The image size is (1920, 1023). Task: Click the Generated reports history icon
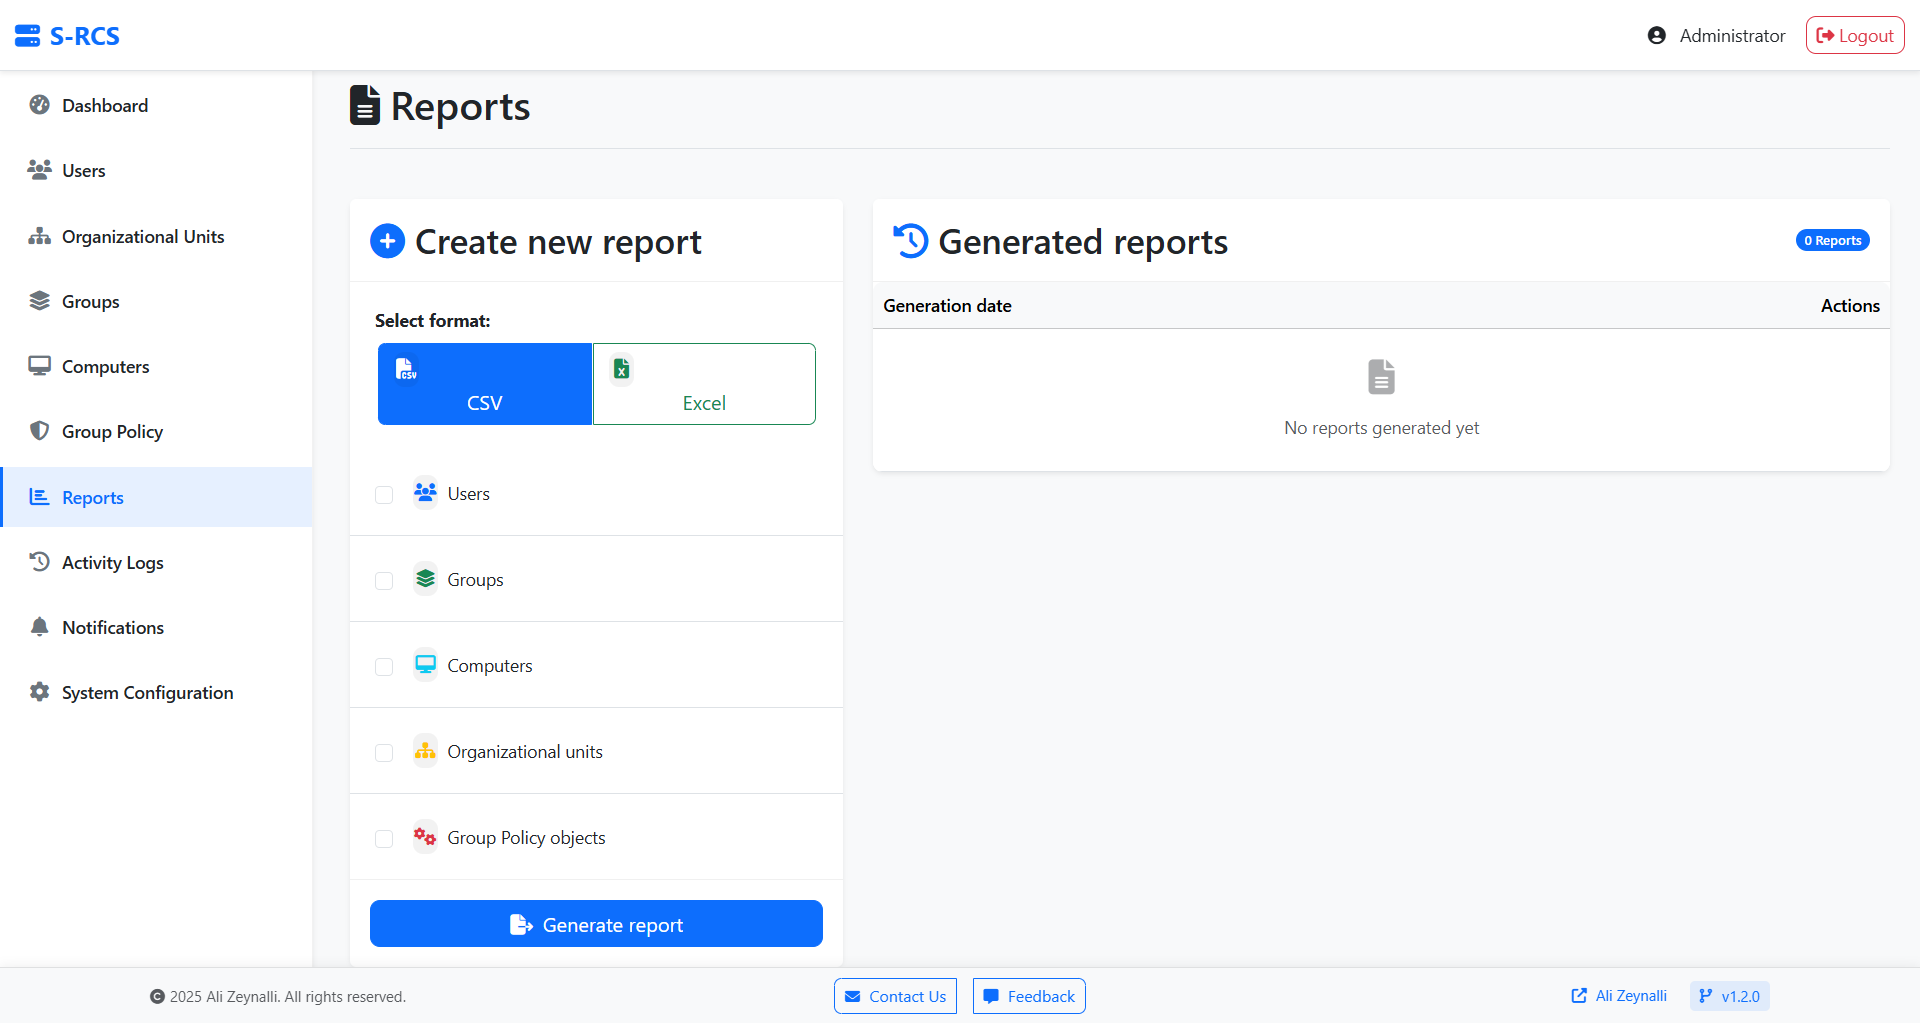coord(910,240)
